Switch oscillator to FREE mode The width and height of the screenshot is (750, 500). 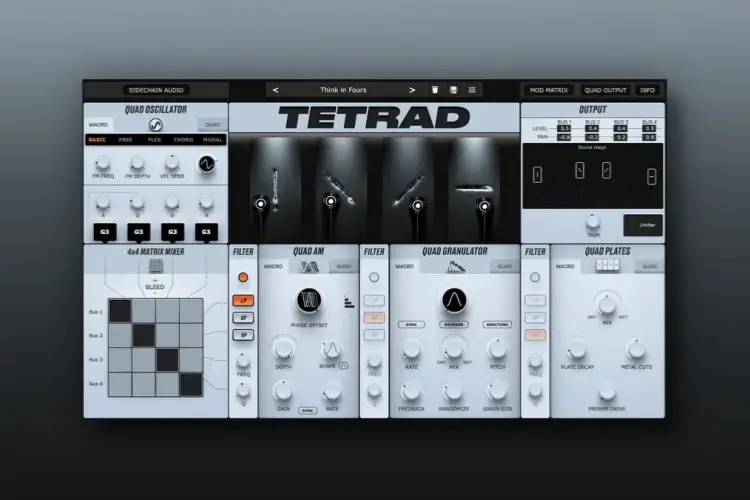pyautogui.click(x=125, y=140)
